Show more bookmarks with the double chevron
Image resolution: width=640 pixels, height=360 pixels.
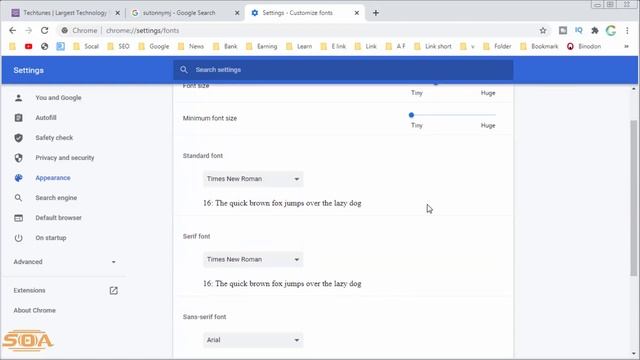click(626, 47)
